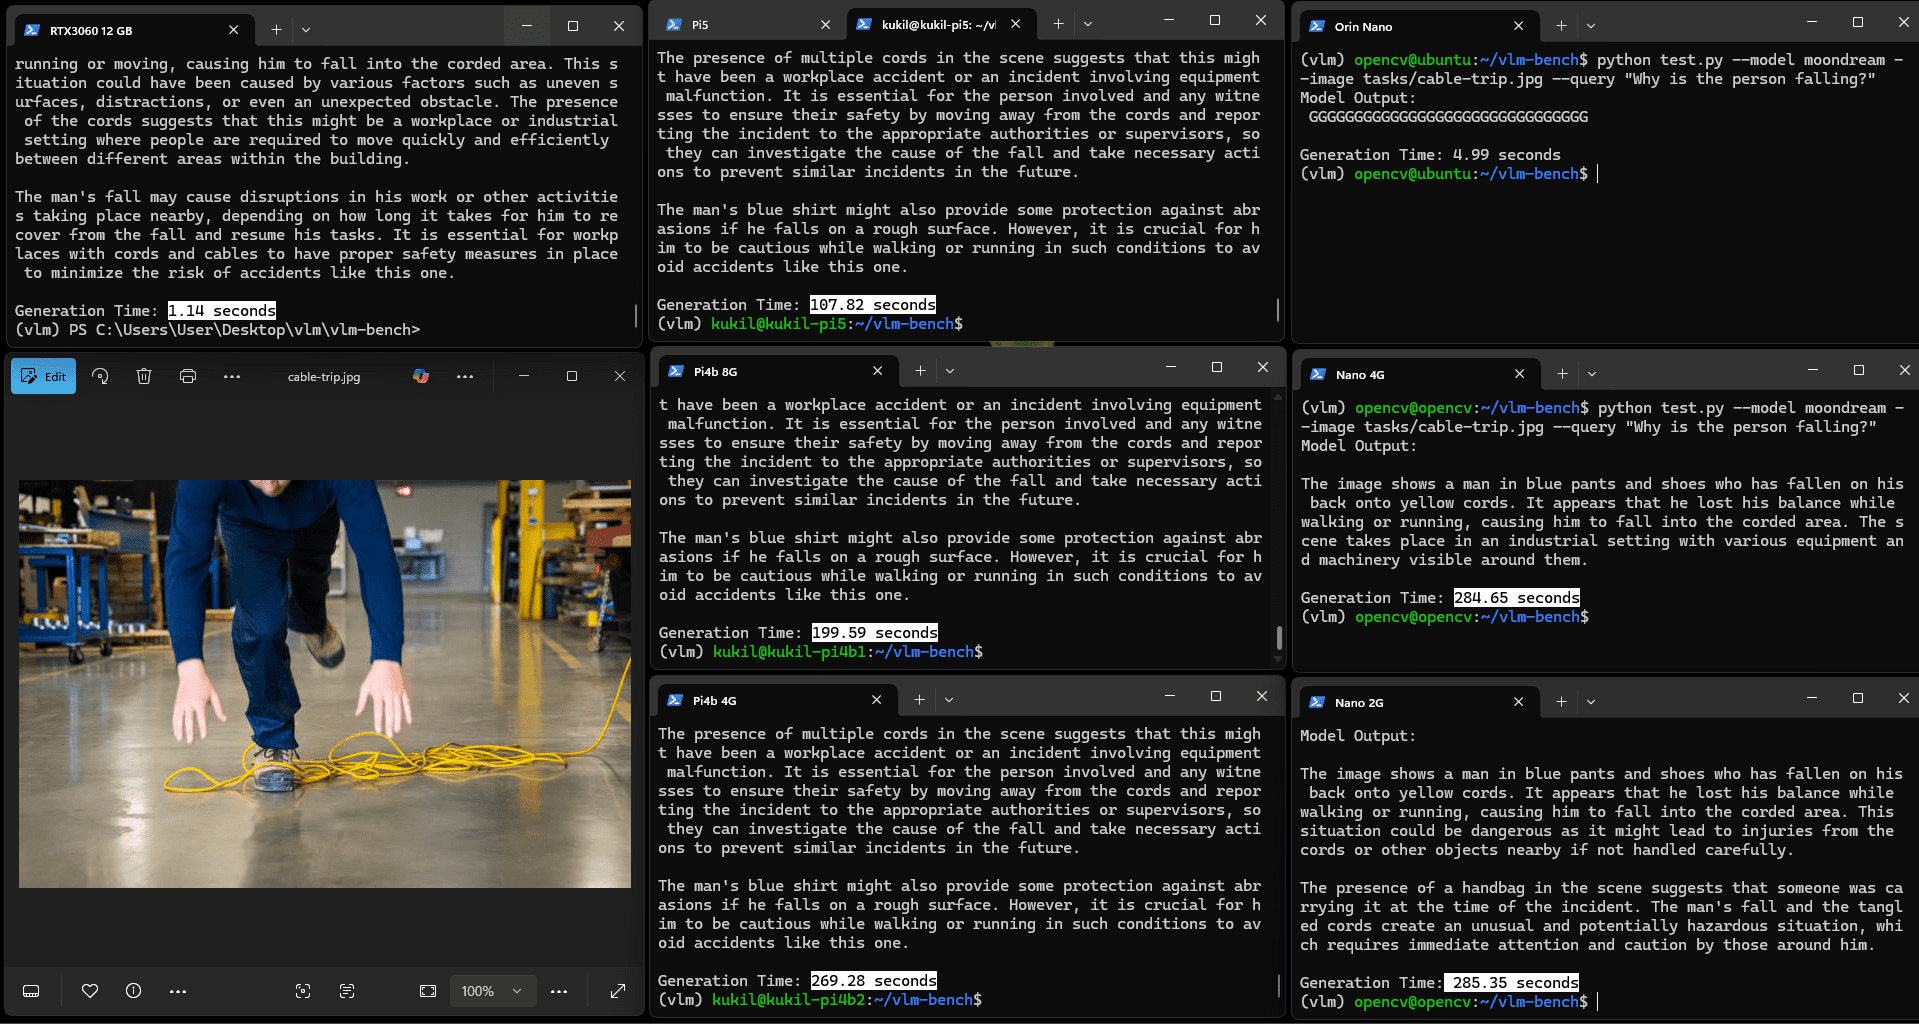Click the cable-trip.jpg photo
Image resolution: width=1919 pixels, height=1024 pixels.
click(325, 684)
